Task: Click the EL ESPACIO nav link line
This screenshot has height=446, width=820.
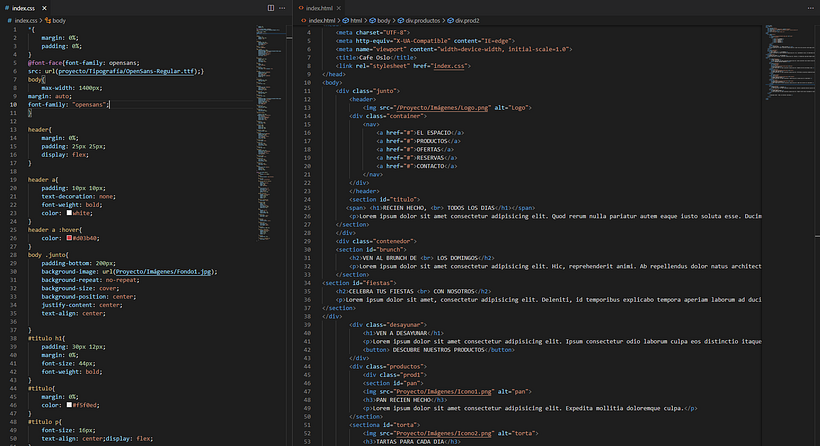Action: 420,133
